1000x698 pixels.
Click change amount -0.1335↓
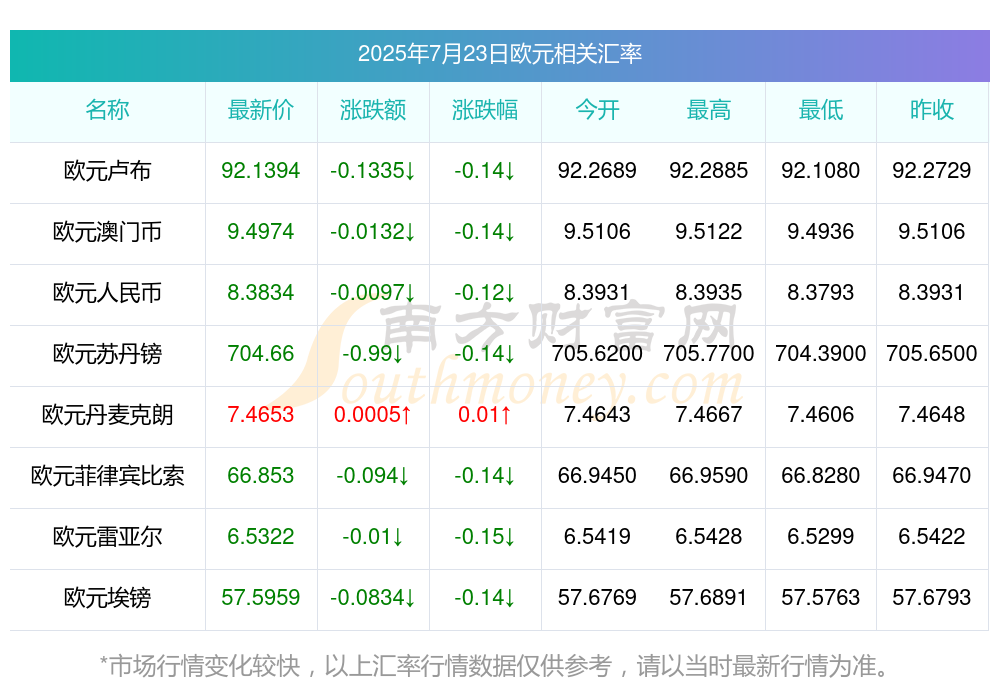tap(372, 171)
